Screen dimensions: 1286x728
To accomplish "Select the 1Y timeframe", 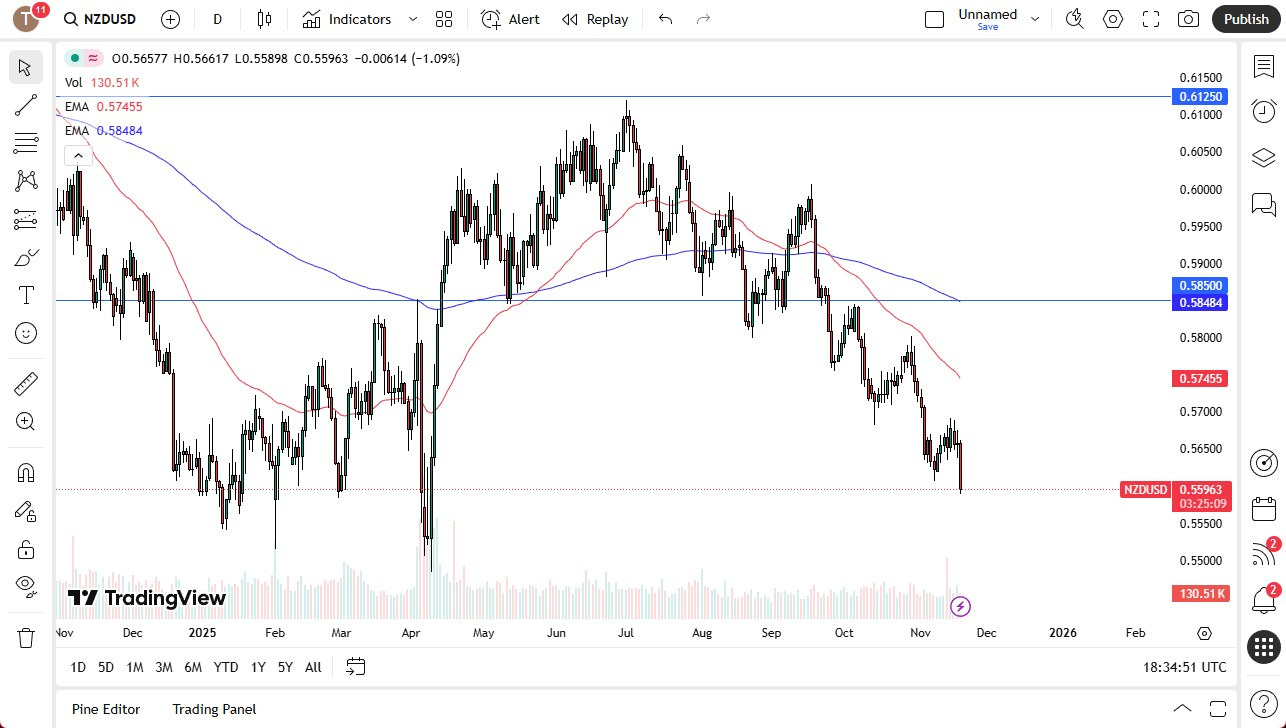I will [x=257, y=667].
